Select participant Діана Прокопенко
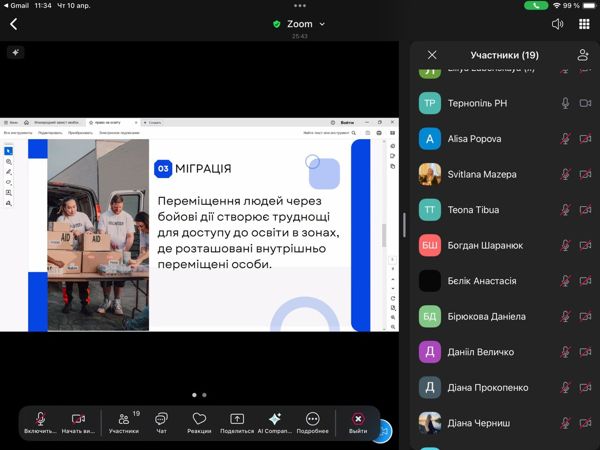The width and height of the screenshot is (600, 450). (504, 388)
